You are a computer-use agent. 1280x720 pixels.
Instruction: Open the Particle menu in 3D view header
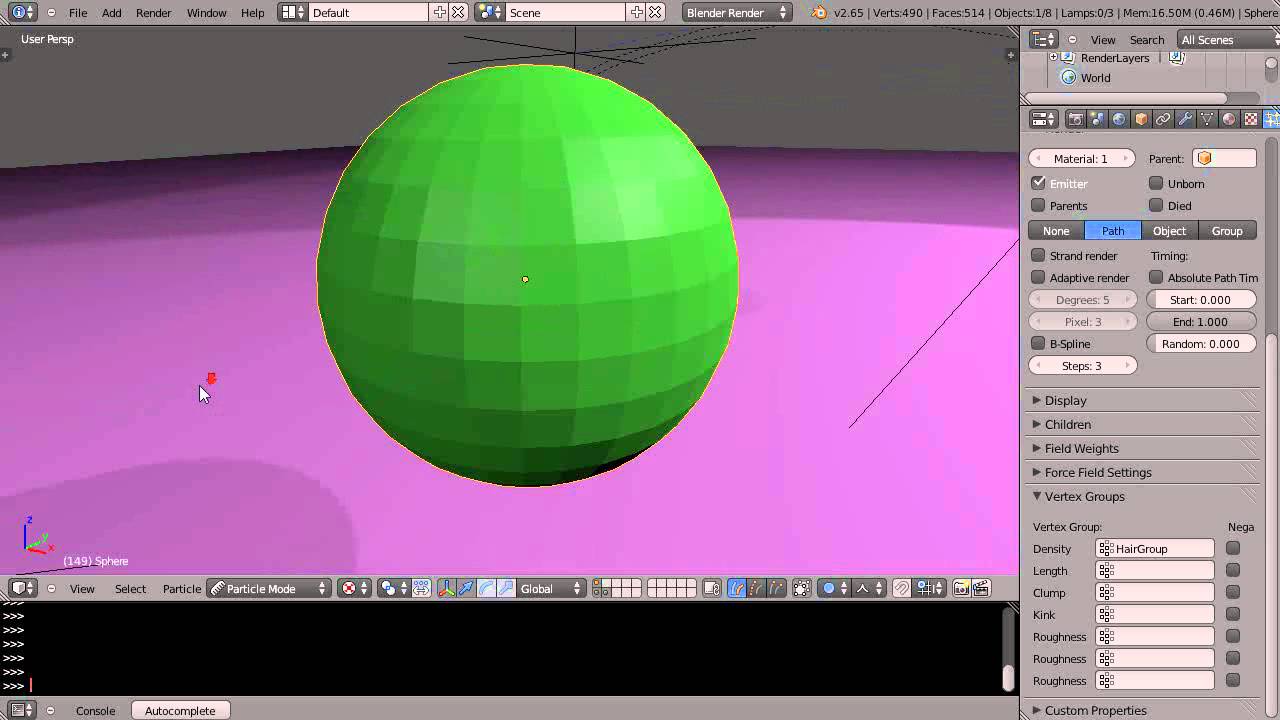tap(182, 588)
